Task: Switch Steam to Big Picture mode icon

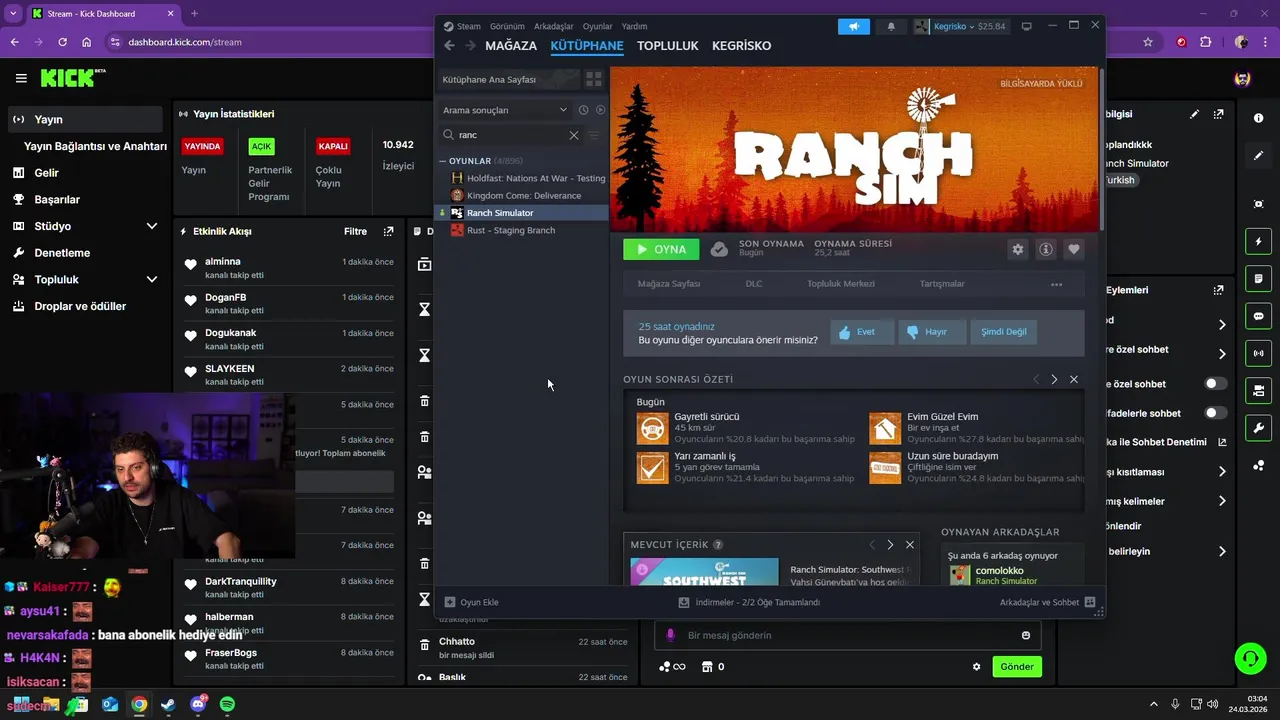Action: [1026, 26]
